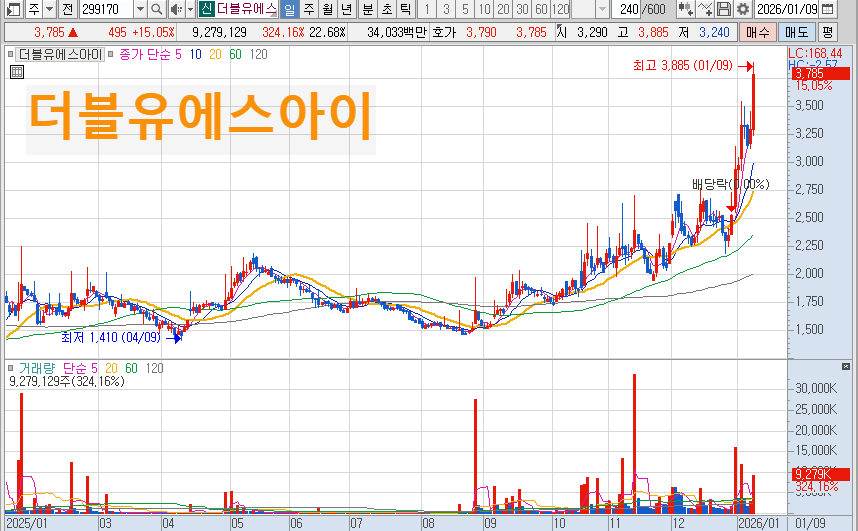Open chart settings gear icon
858x531 pixels.
pyautogui.click(x=743, y=9)
